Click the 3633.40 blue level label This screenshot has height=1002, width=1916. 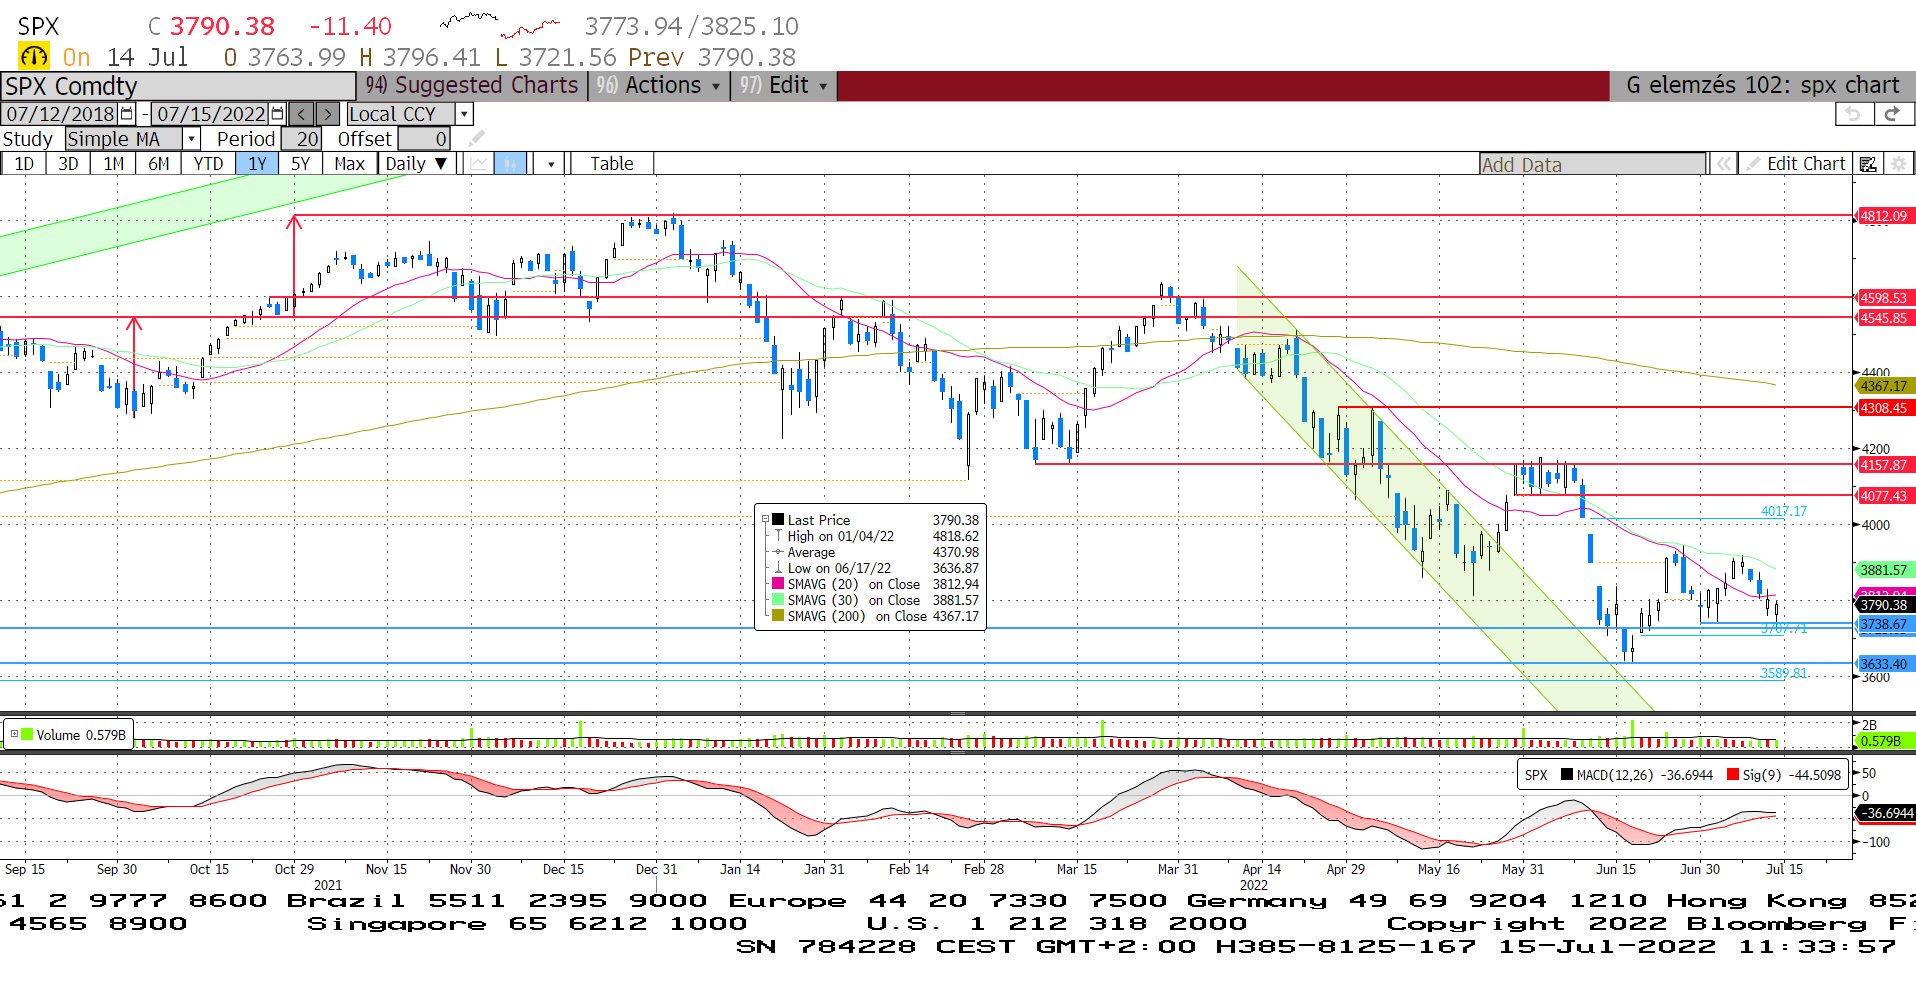point(1884,664)
